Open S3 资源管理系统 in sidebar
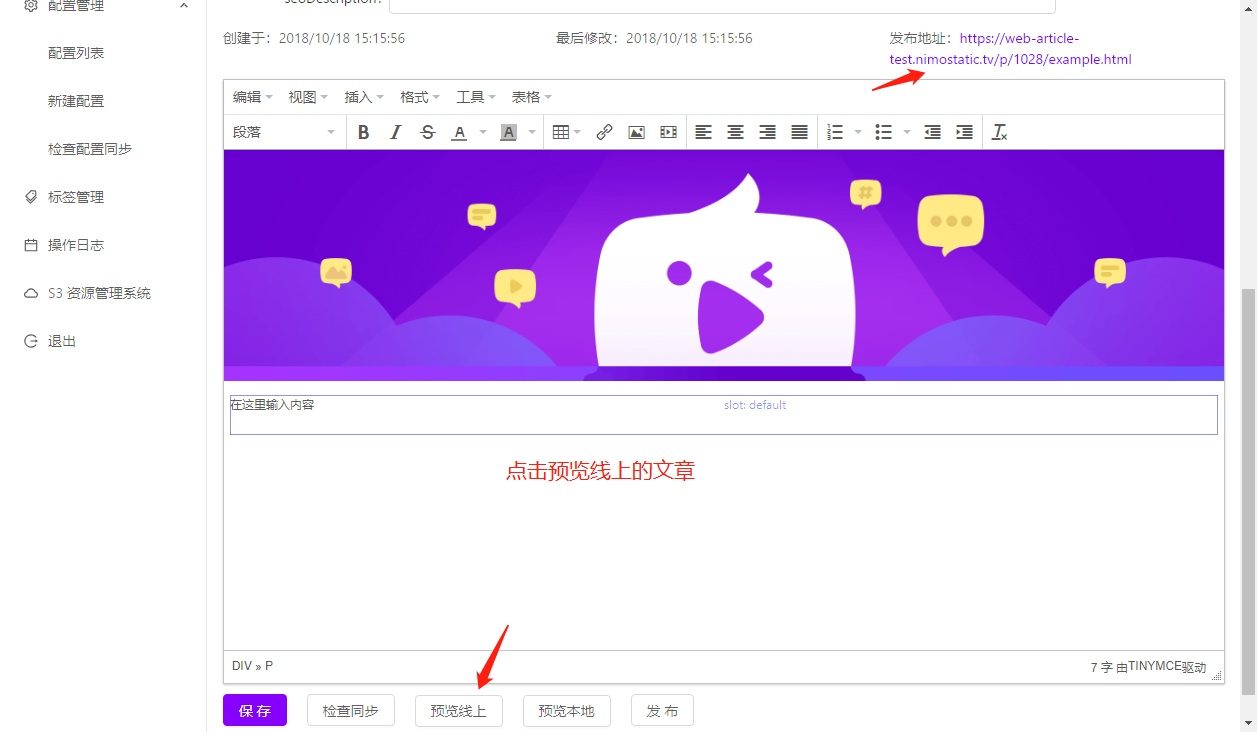 tap(100, 293)
